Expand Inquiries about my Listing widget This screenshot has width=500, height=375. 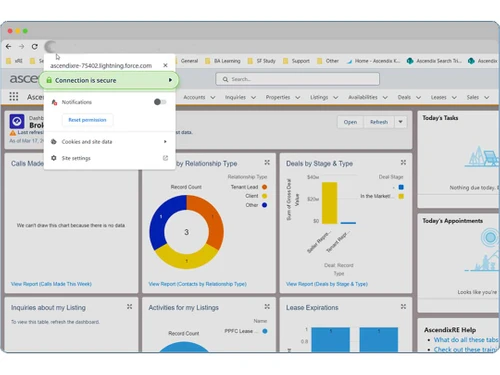click(129, 306)
